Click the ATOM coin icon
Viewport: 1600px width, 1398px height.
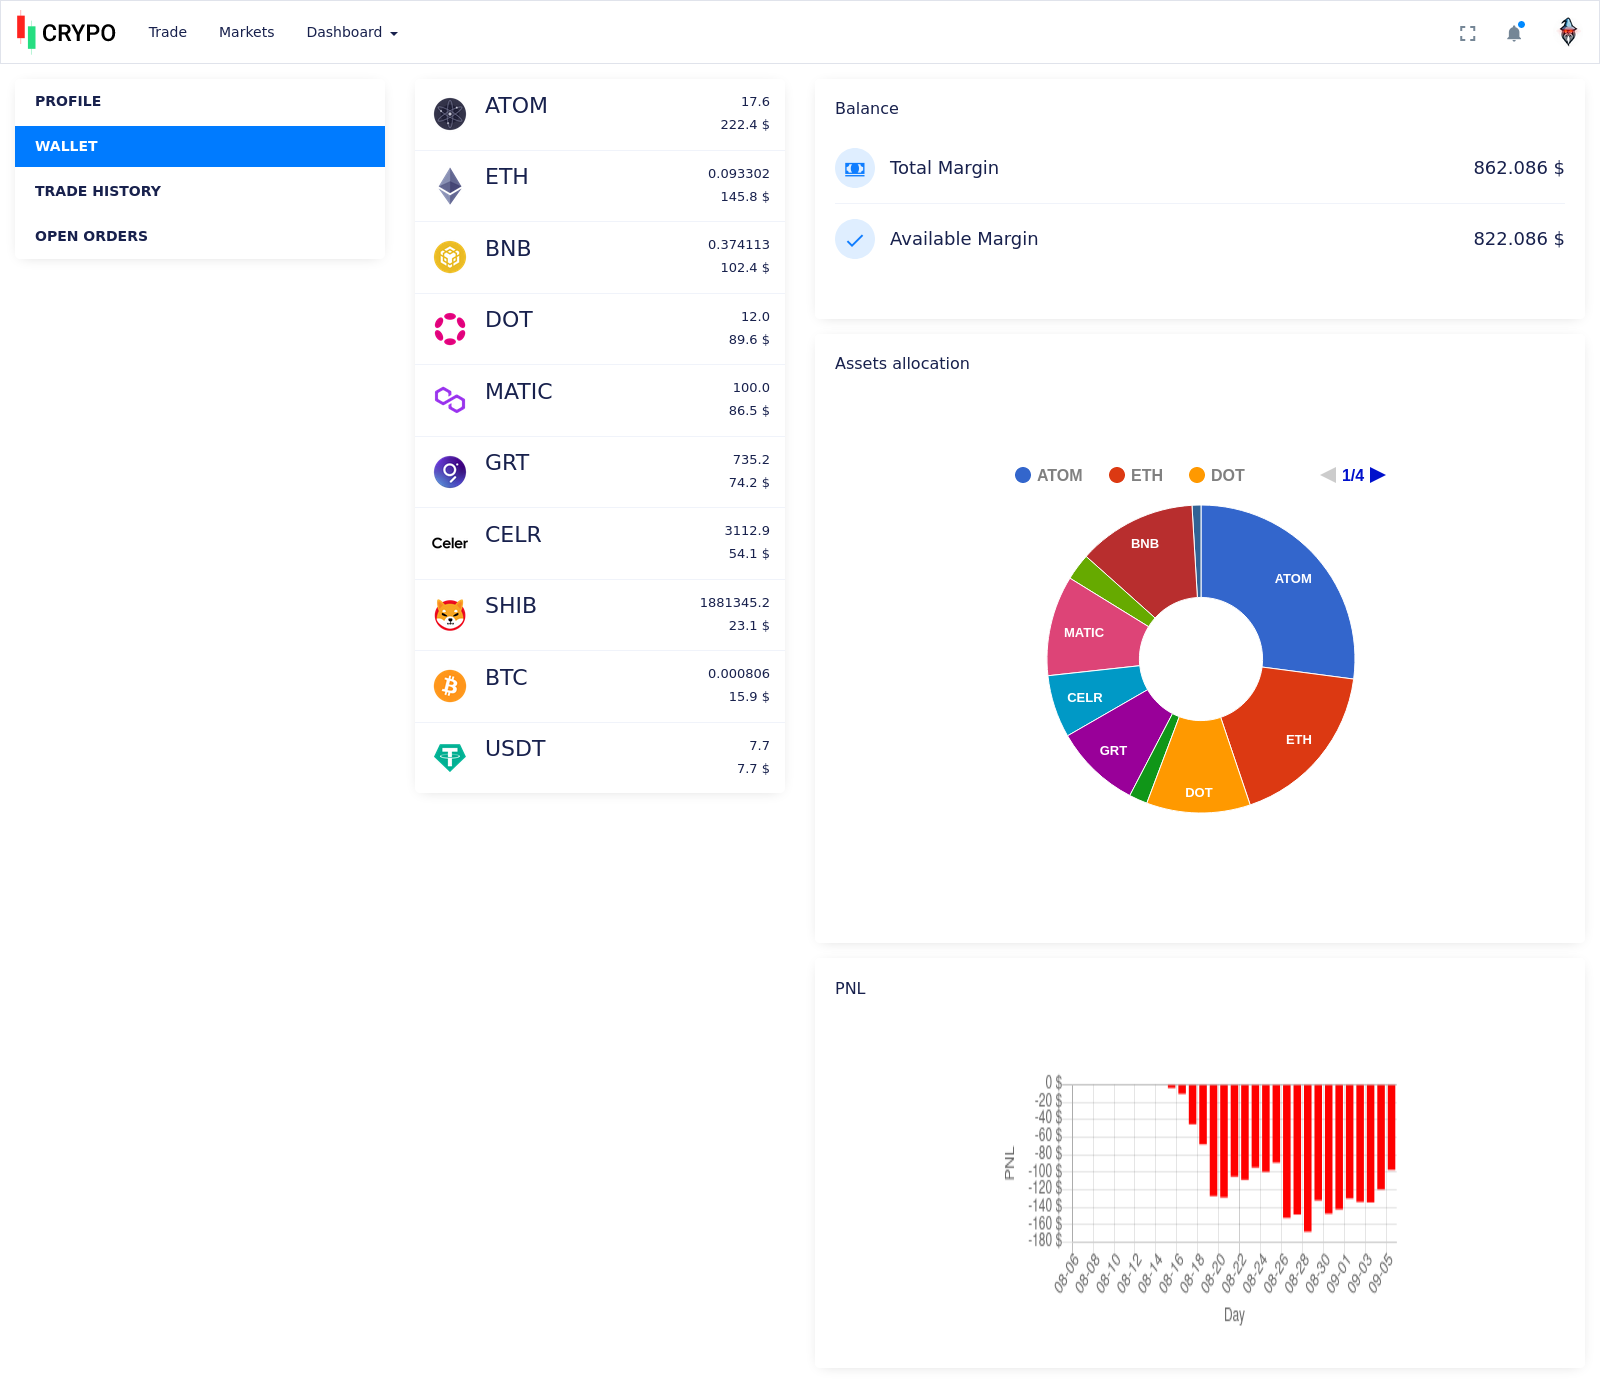pyautogui.click(x=450, y=114)
